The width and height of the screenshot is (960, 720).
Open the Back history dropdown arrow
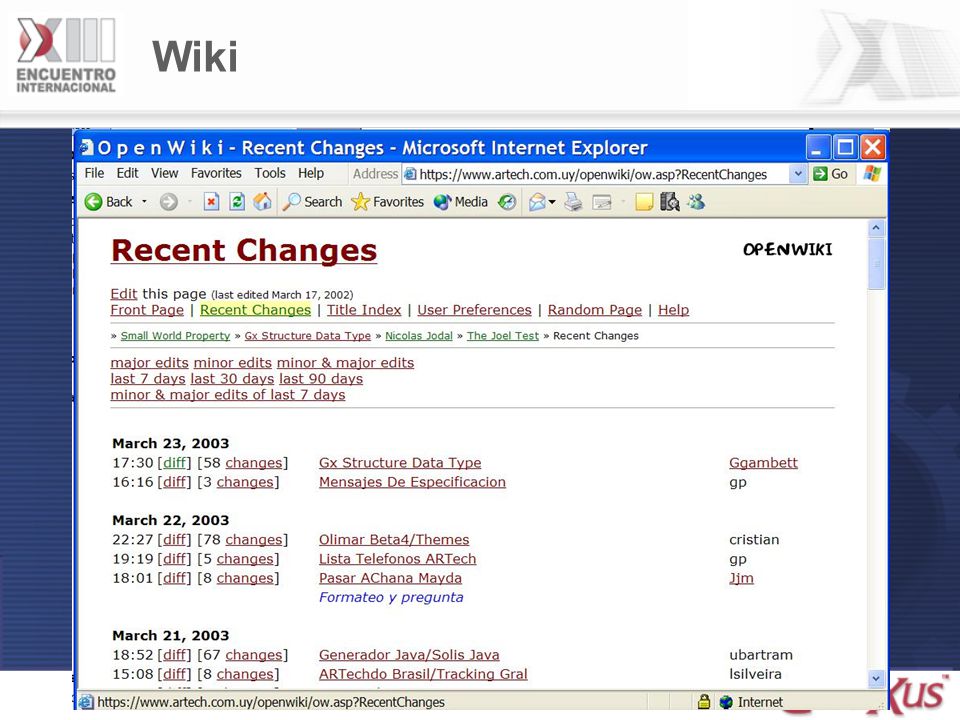coord(144,201)
